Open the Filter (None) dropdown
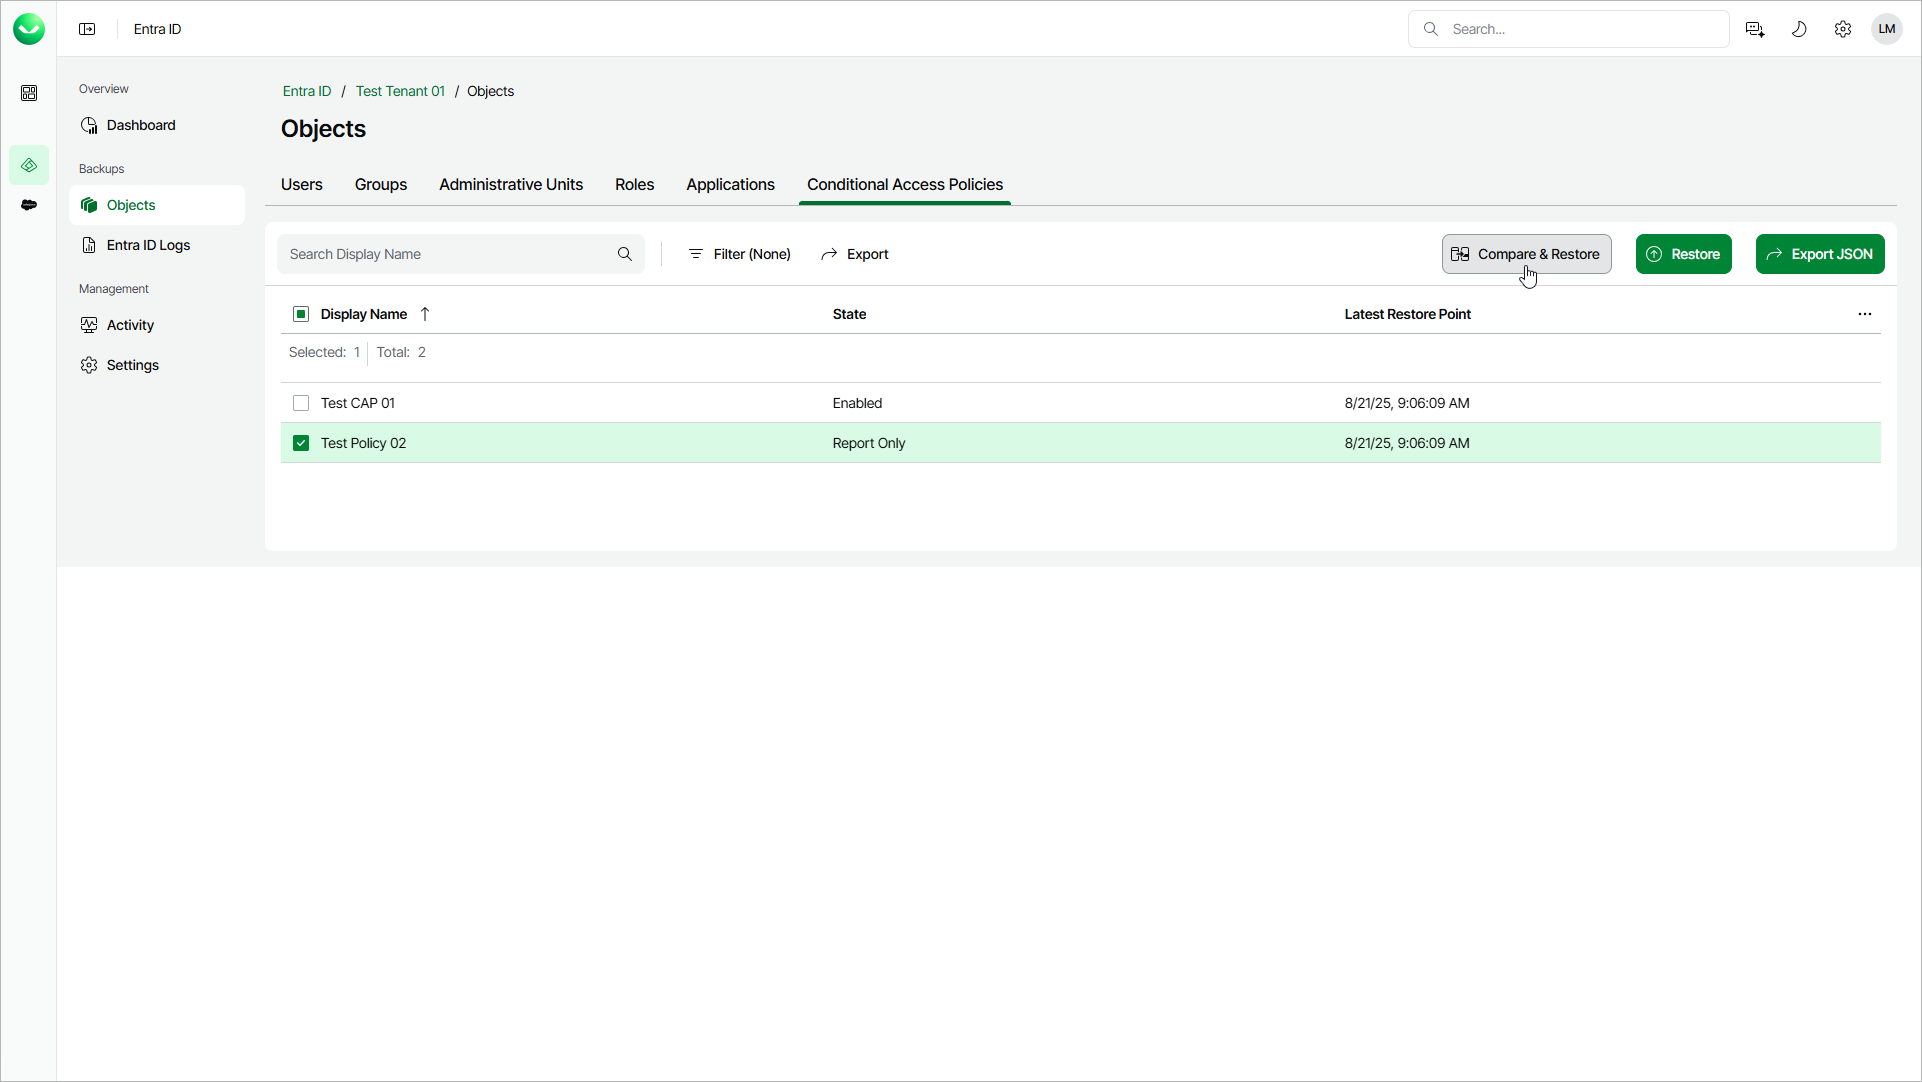1922x1082 pixels. point(740,254)
